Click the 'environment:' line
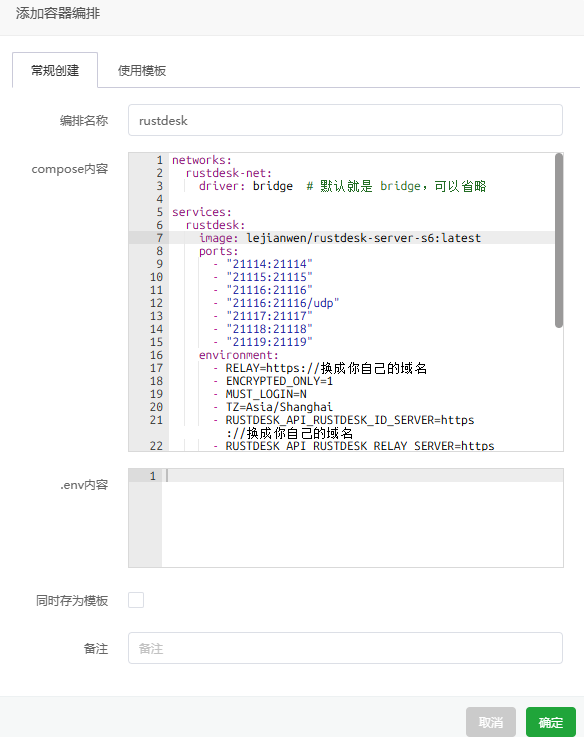 pos(239,355)
